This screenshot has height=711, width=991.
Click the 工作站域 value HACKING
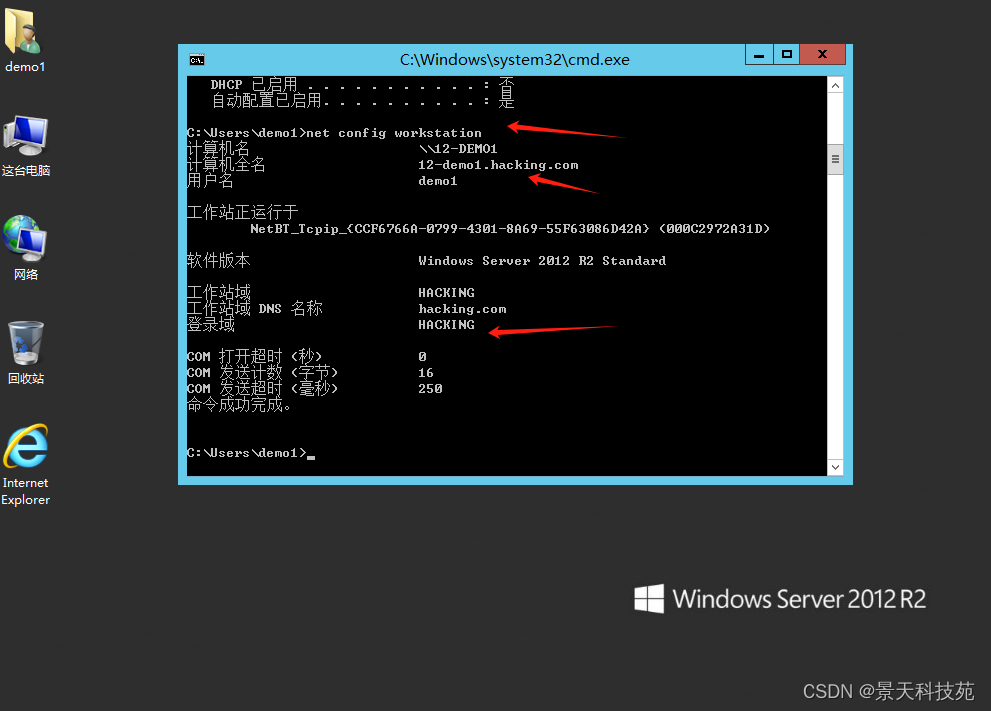(446, 293)
